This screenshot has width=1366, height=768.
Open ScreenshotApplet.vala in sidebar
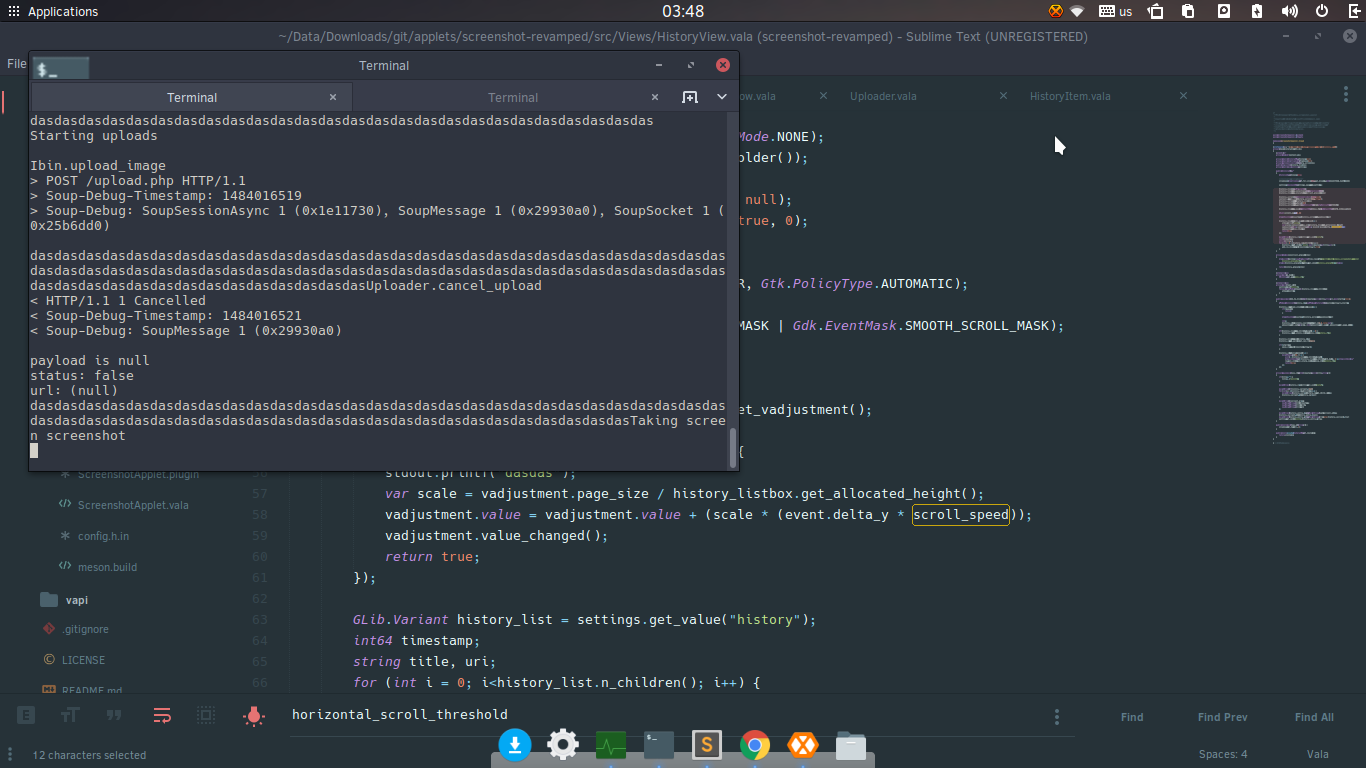point(133,505)
